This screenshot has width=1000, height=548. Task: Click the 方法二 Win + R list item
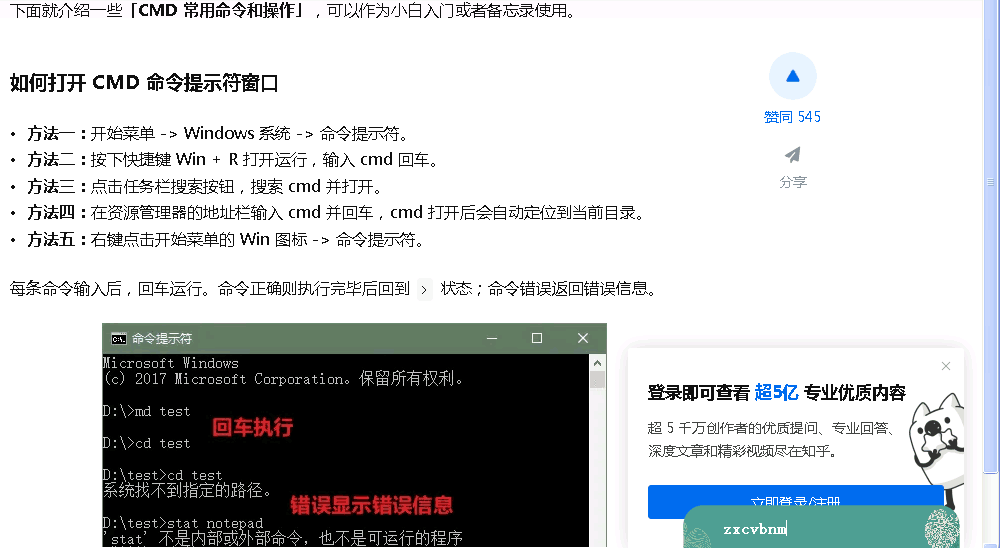(233, 159)
